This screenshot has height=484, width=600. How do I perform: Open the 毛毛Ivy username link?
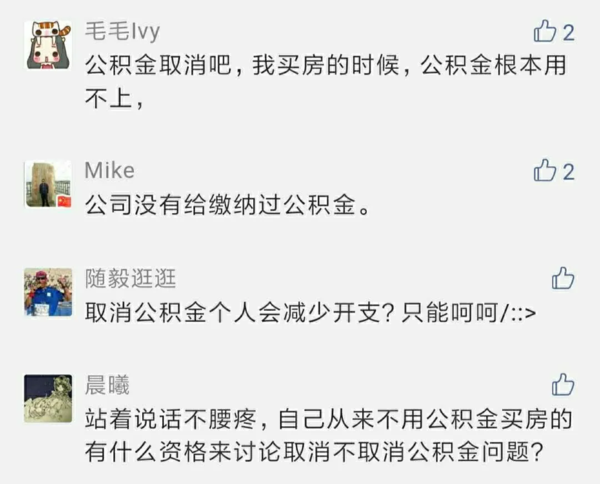(122, 31)
